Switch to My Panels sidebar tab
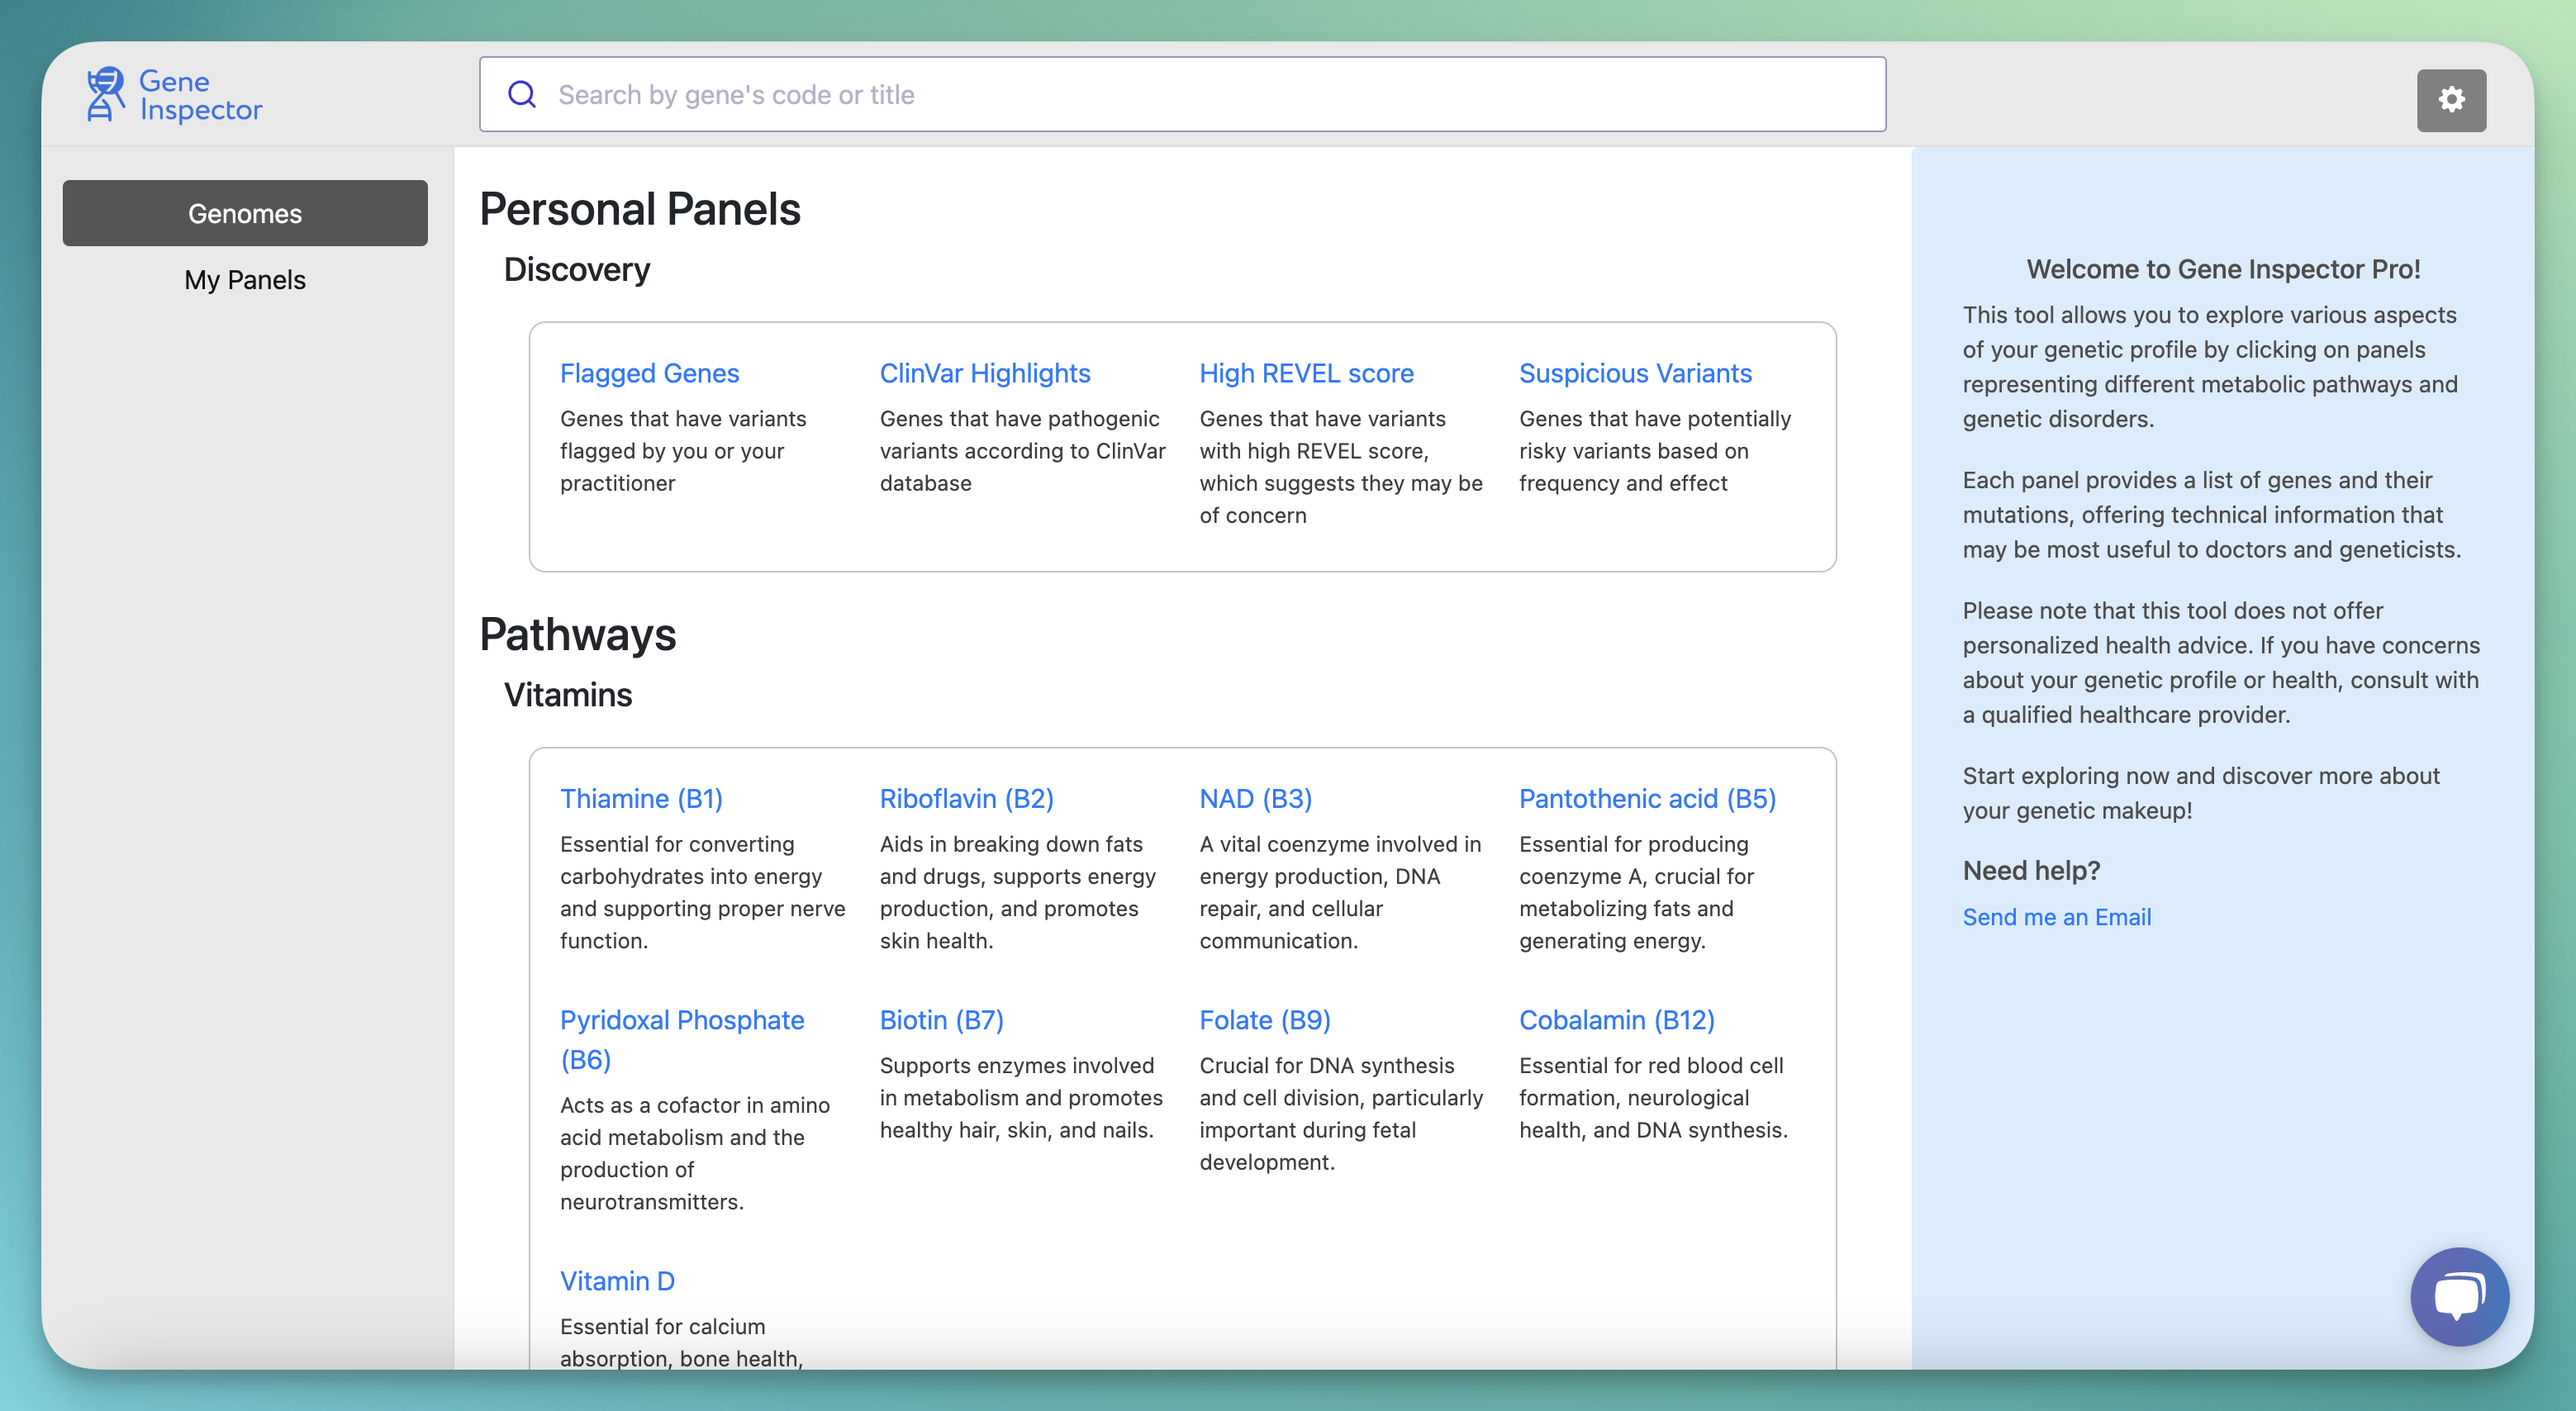The image size is (2576, 1411). pyautogui.click(x=245, y=280)
